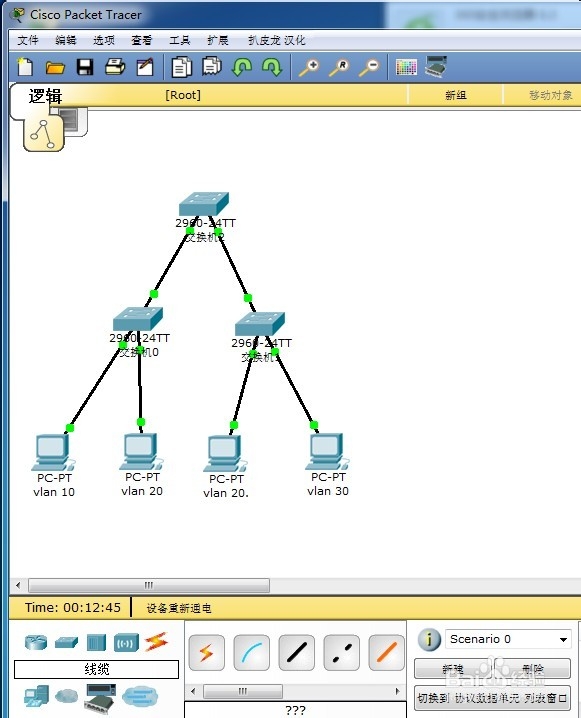
Task: Choose the Switches device category
Action: [66, 642]
